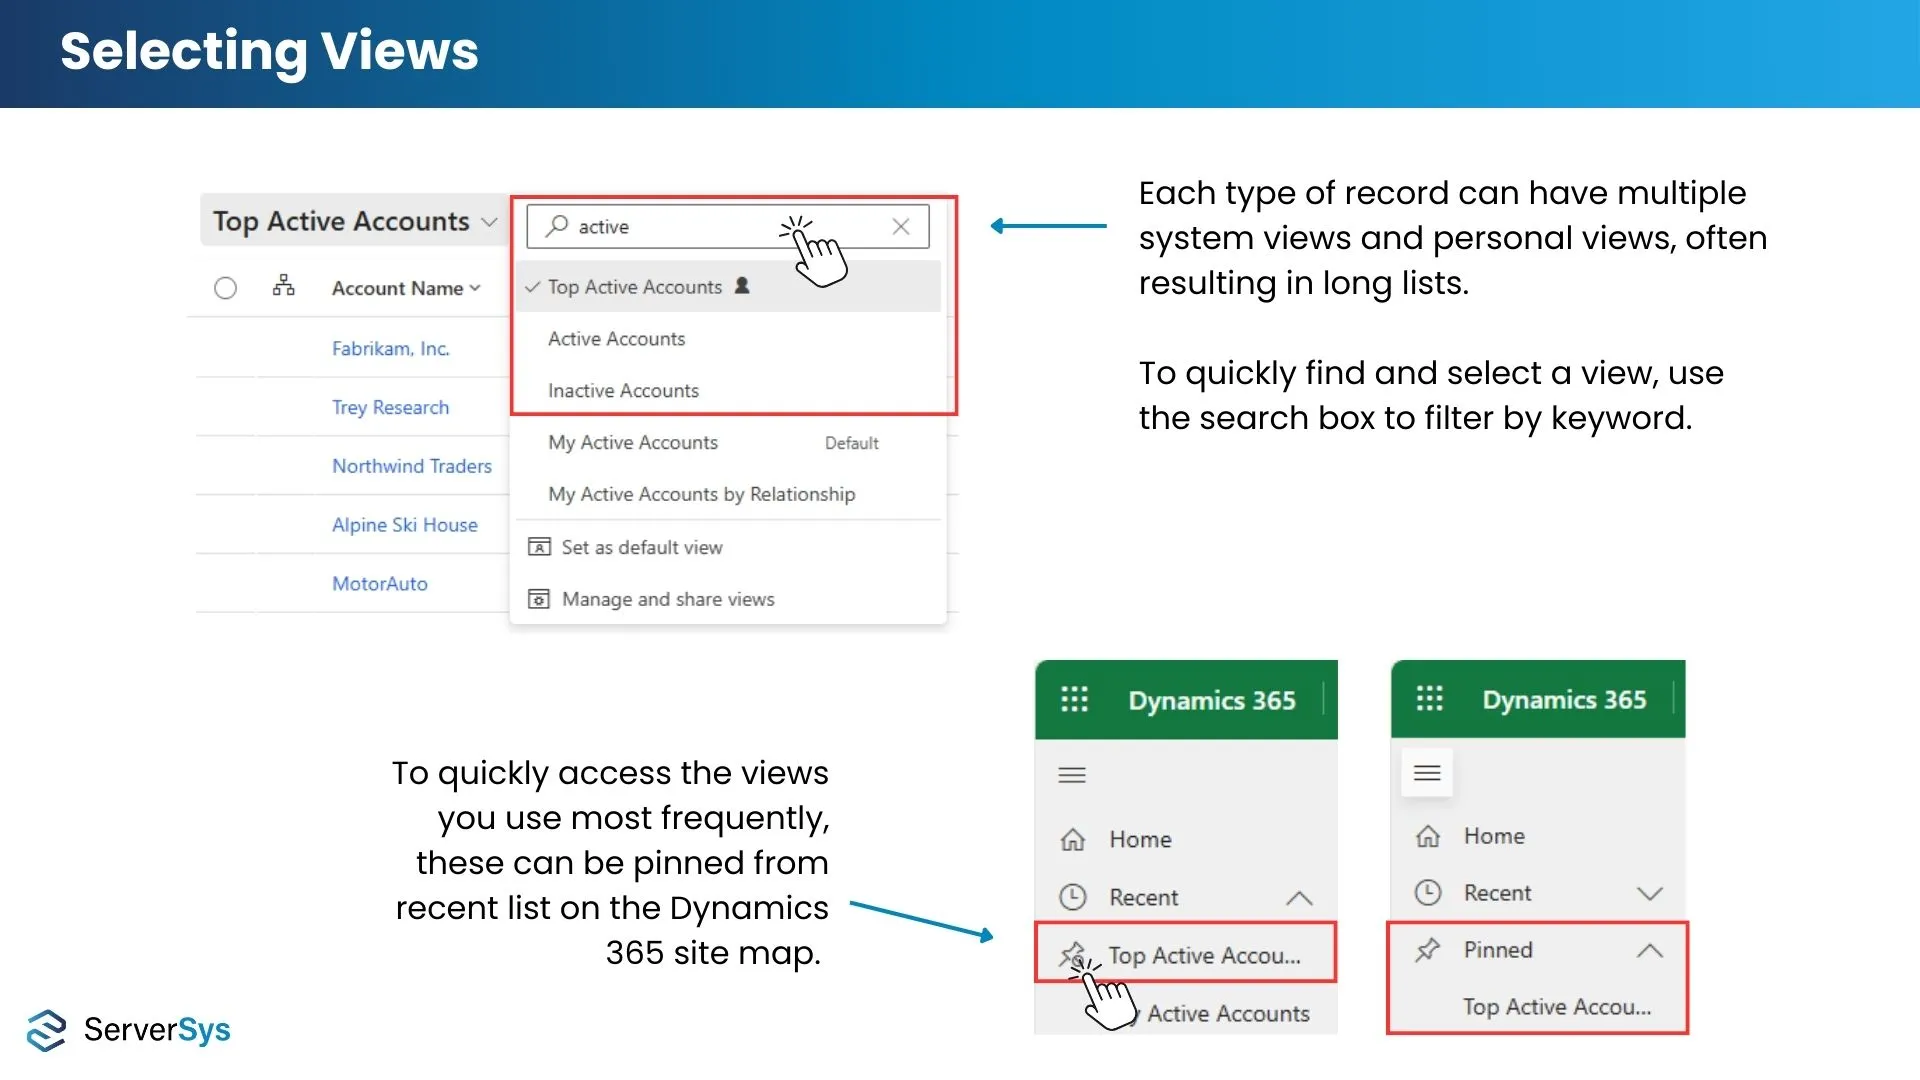The height and width of the screenshot is (1080, 1920).
Task: Open the Northwind Traders account record
Action: tap(412, 466)
